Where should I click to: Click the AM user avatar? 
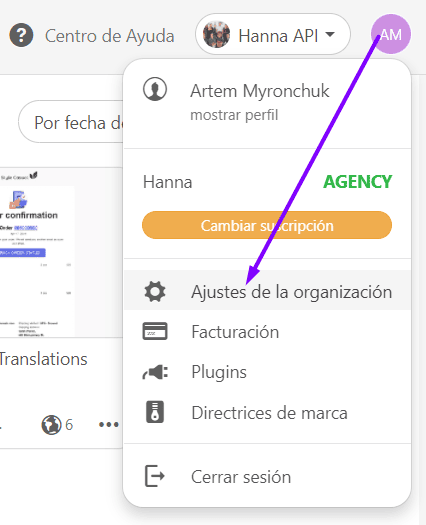[390, 34]
